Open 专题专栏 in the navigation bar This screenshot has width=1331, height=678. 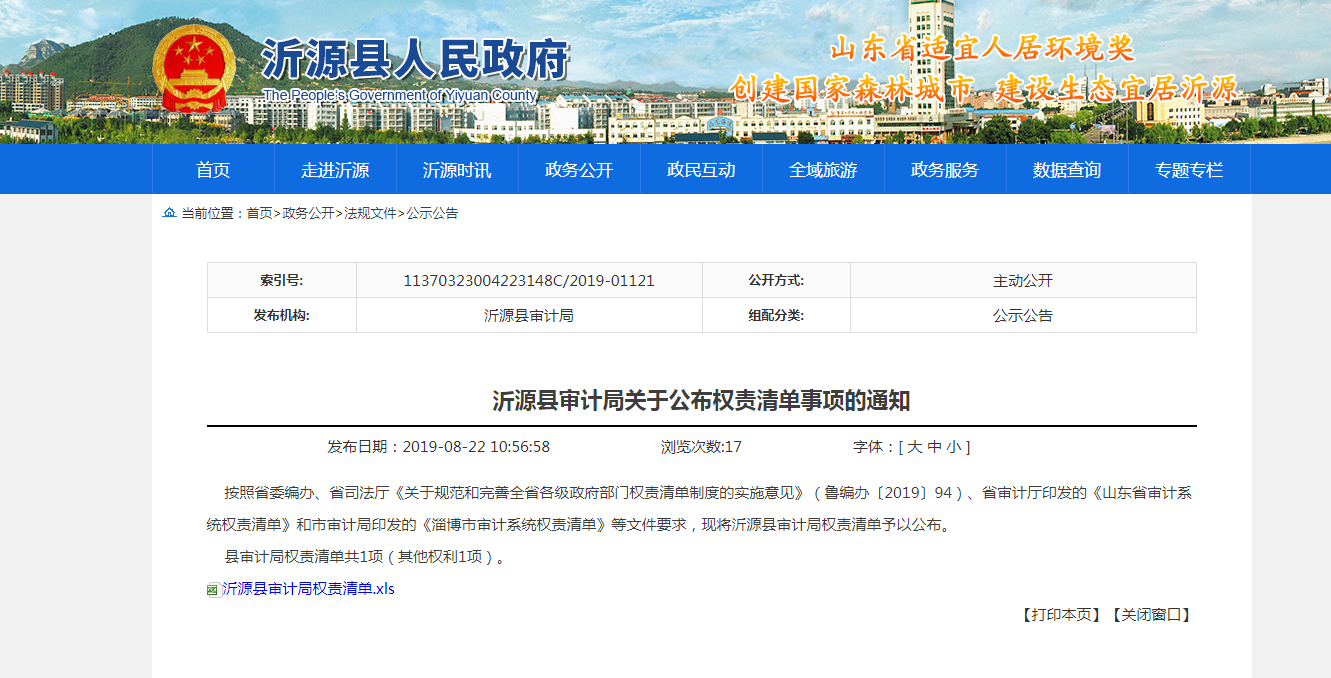(x=1189, y=170)
